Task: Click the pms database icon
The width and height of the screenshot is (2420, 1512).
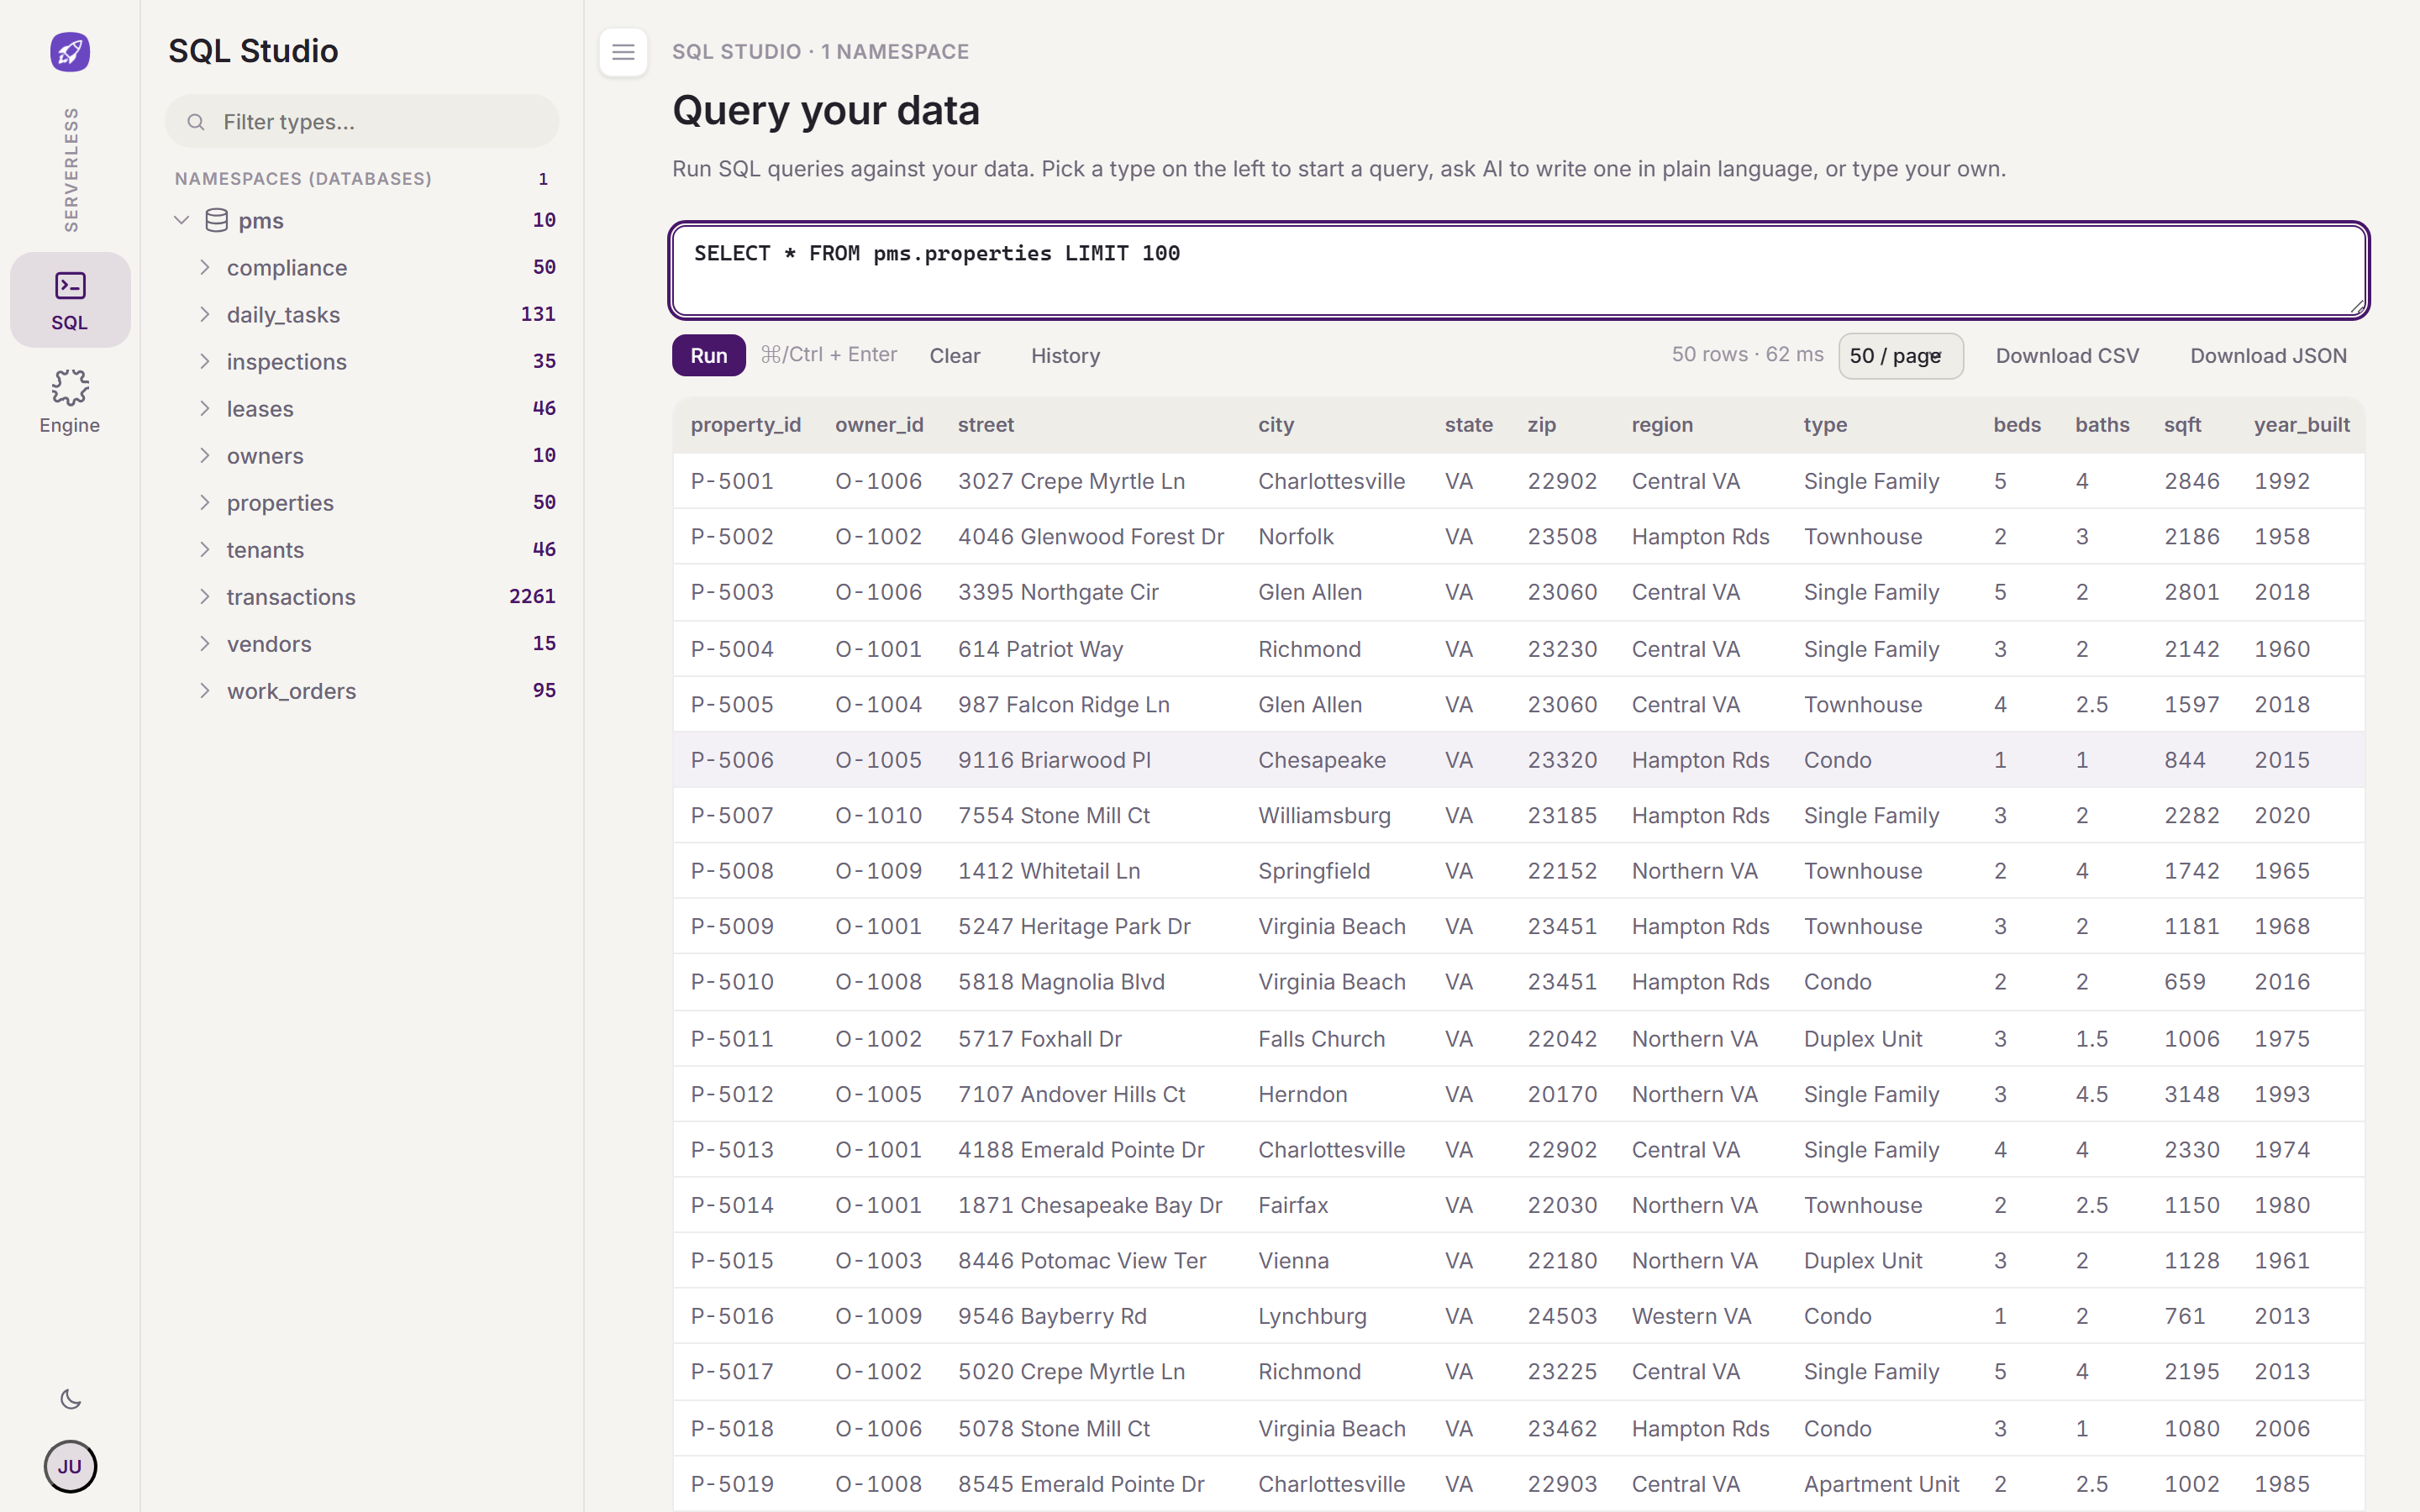Action: pyautogui.click(x=216, y=220)
